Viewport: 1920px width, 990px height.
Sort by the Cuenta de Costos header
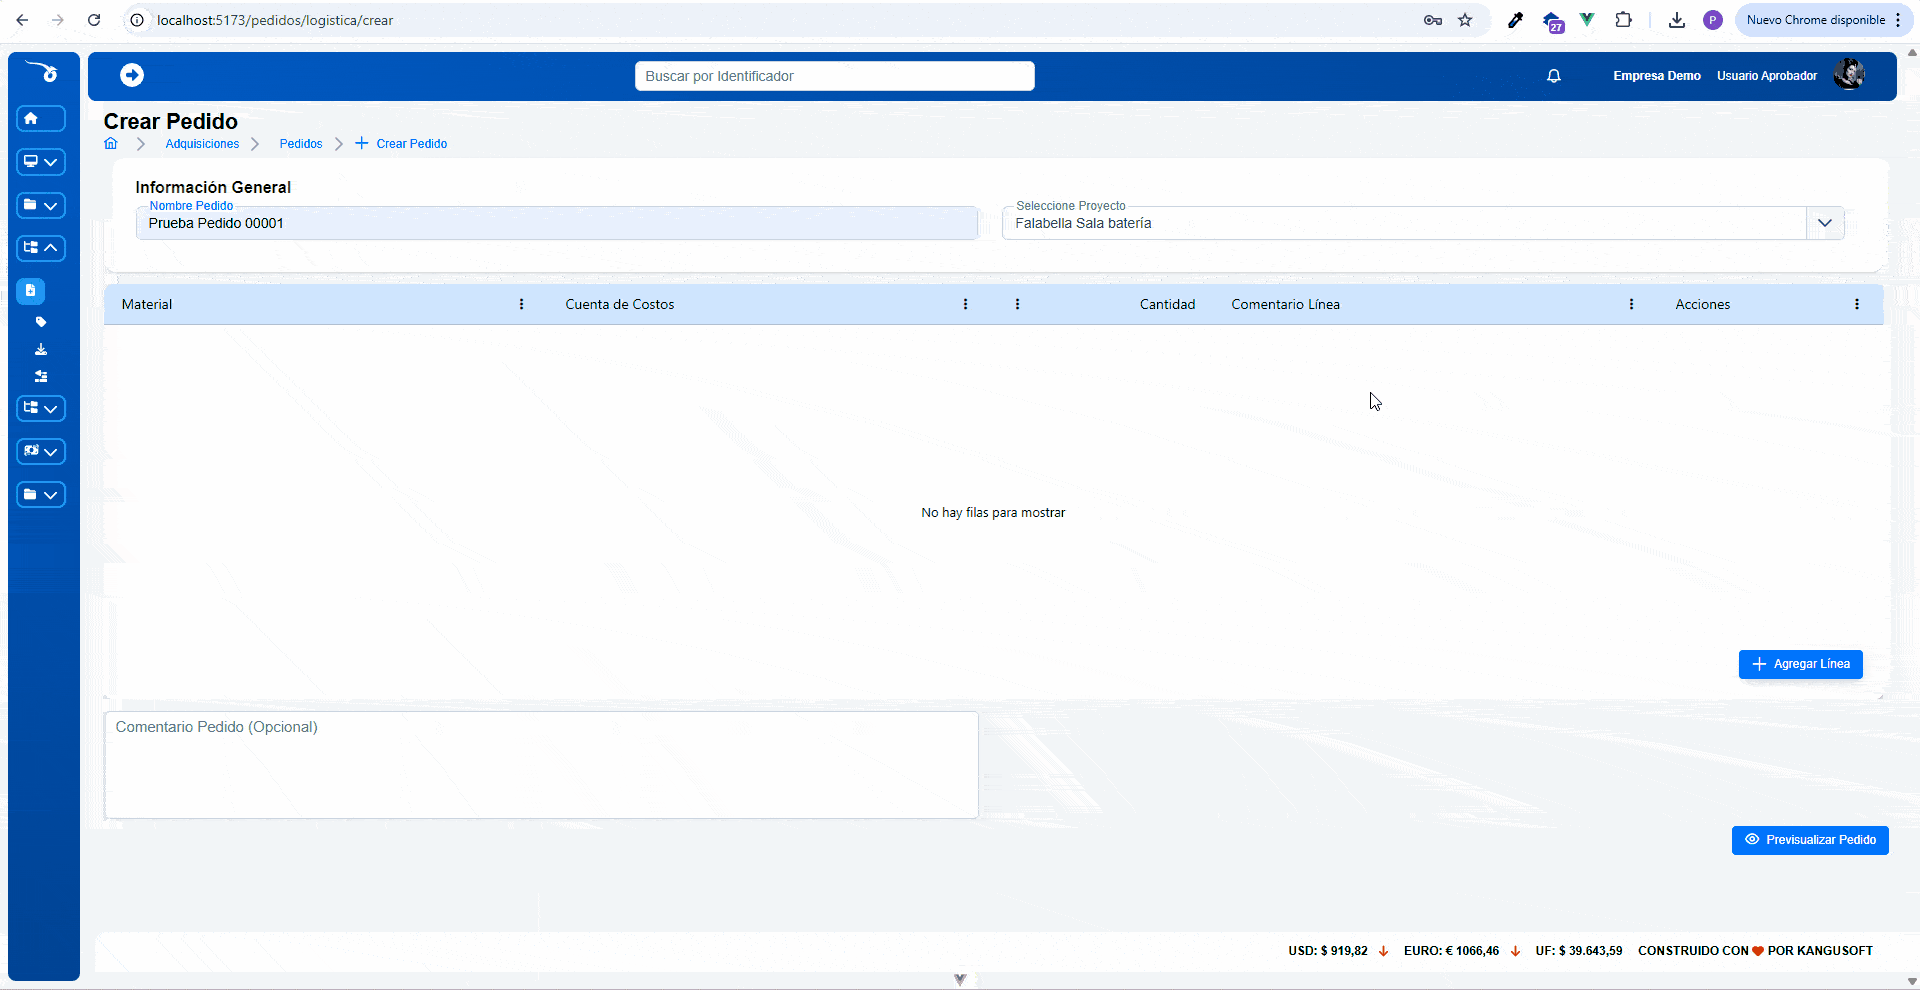[x=620, y=304]
